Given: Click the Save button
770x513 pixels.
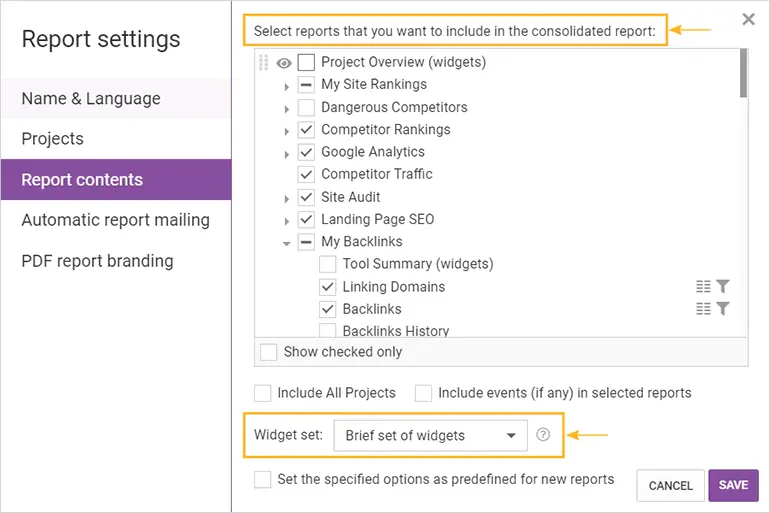Looking at the screenshot, I should tap(733, 485).
